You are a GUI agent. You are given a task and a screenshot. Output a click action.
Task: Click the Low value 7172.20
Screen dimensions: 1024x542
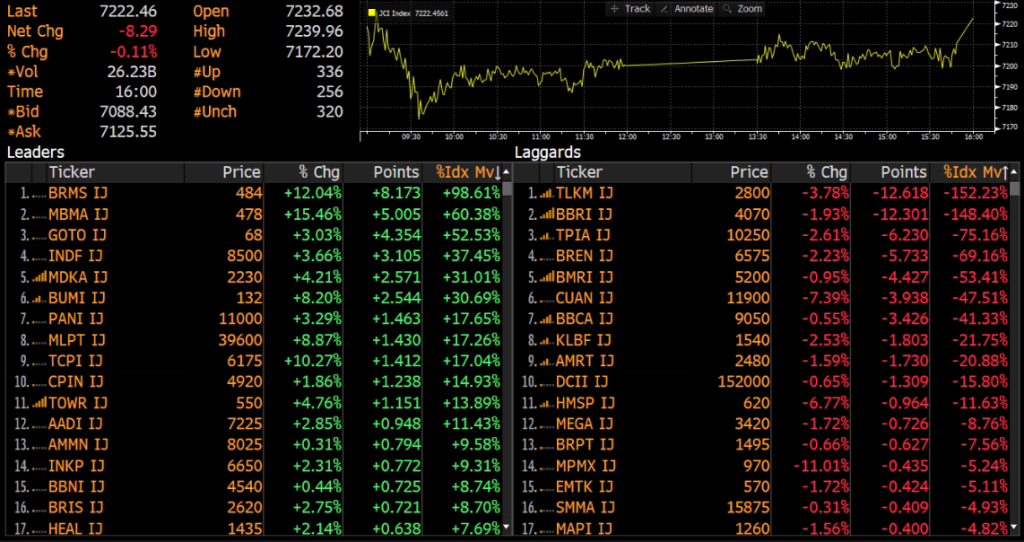coord(315,52)
